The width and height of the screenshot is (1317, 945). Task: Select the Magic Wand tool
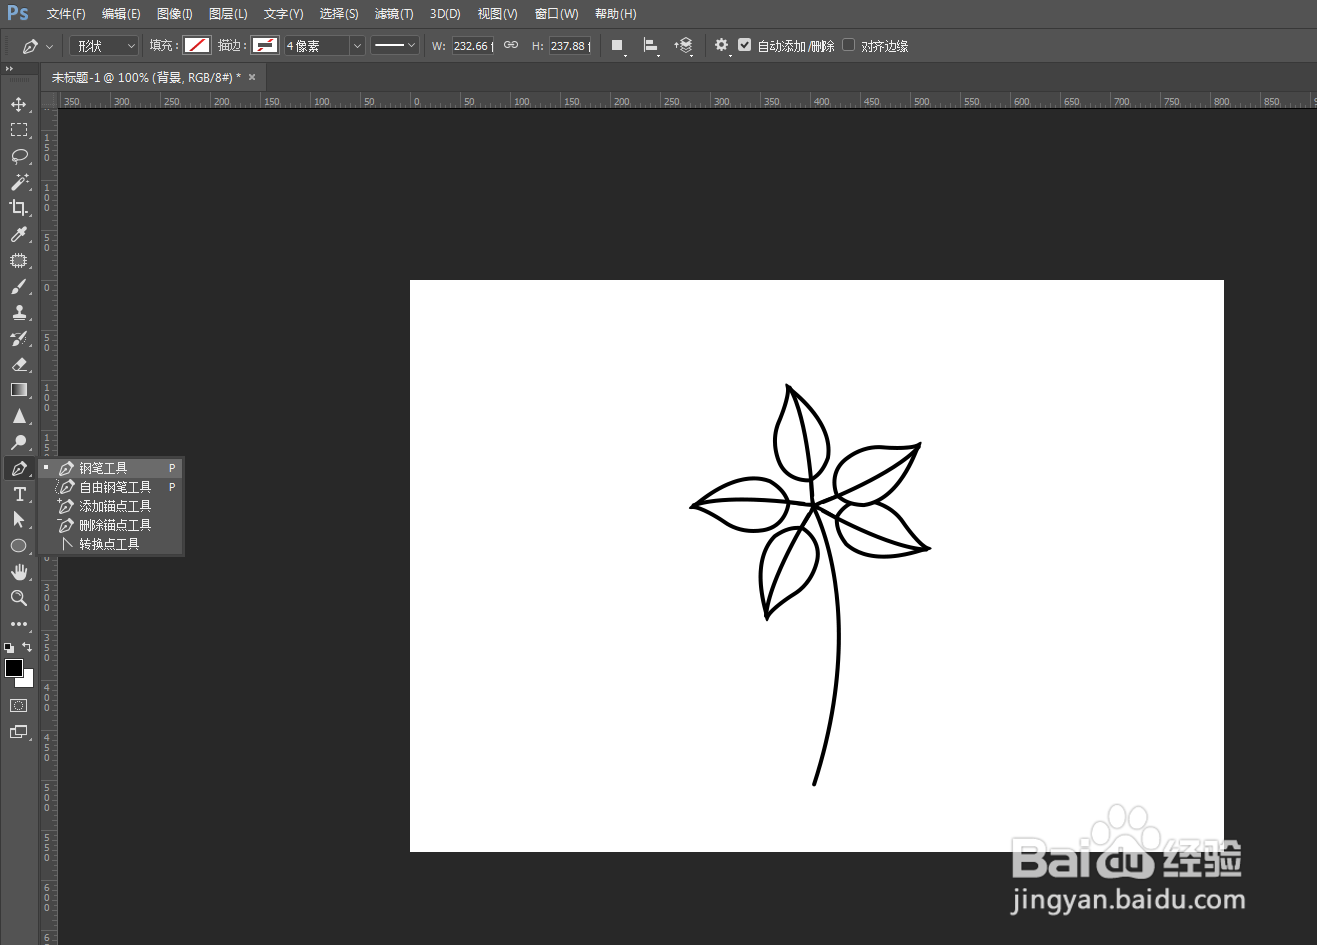pyautogui.click(x=19, y=182)
